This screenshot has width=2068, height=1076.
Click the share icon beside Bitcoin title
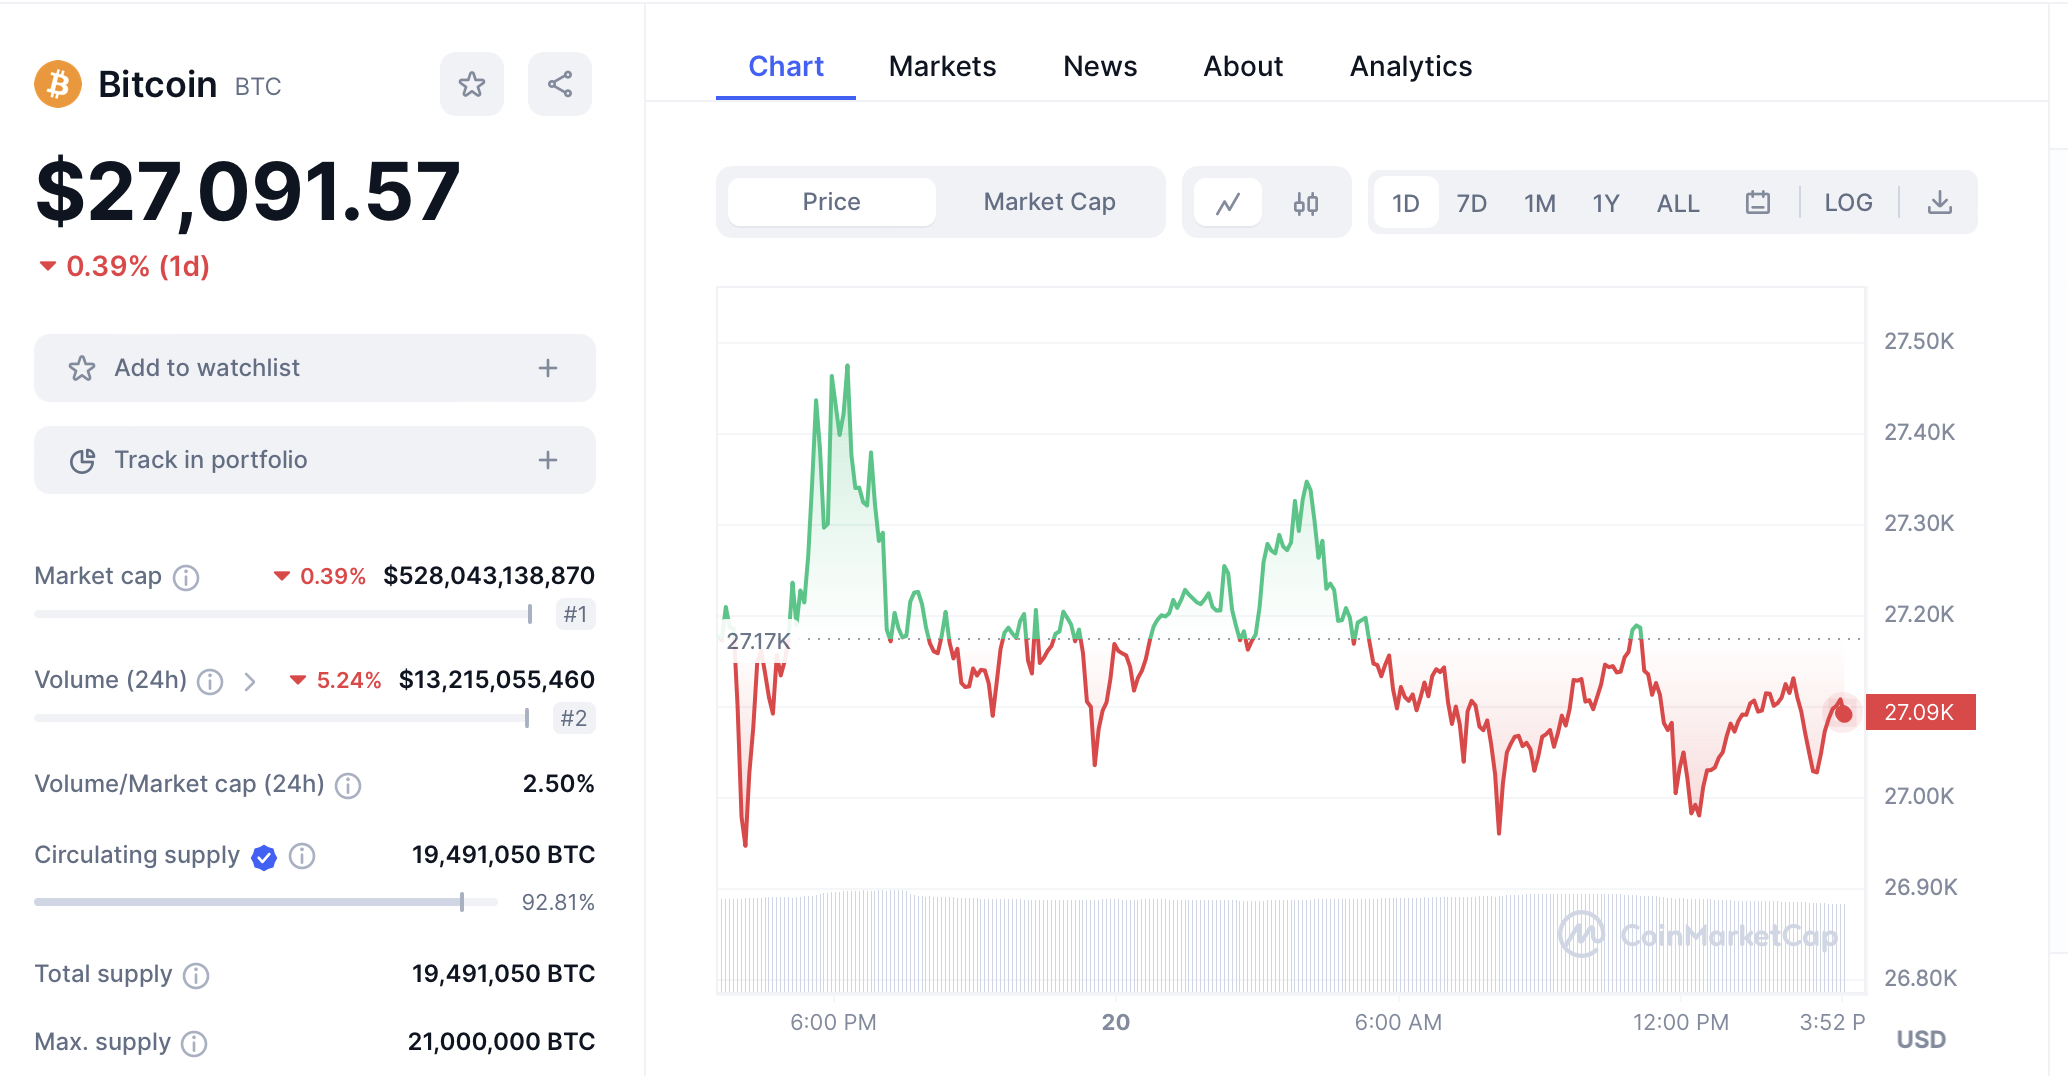560,84
